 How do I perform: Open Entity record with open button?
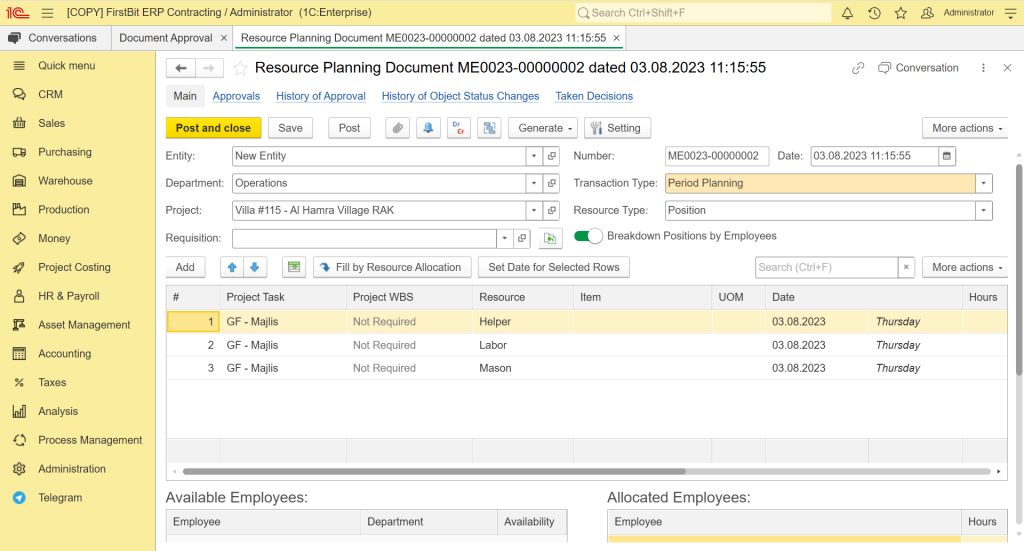coord(552,156)
